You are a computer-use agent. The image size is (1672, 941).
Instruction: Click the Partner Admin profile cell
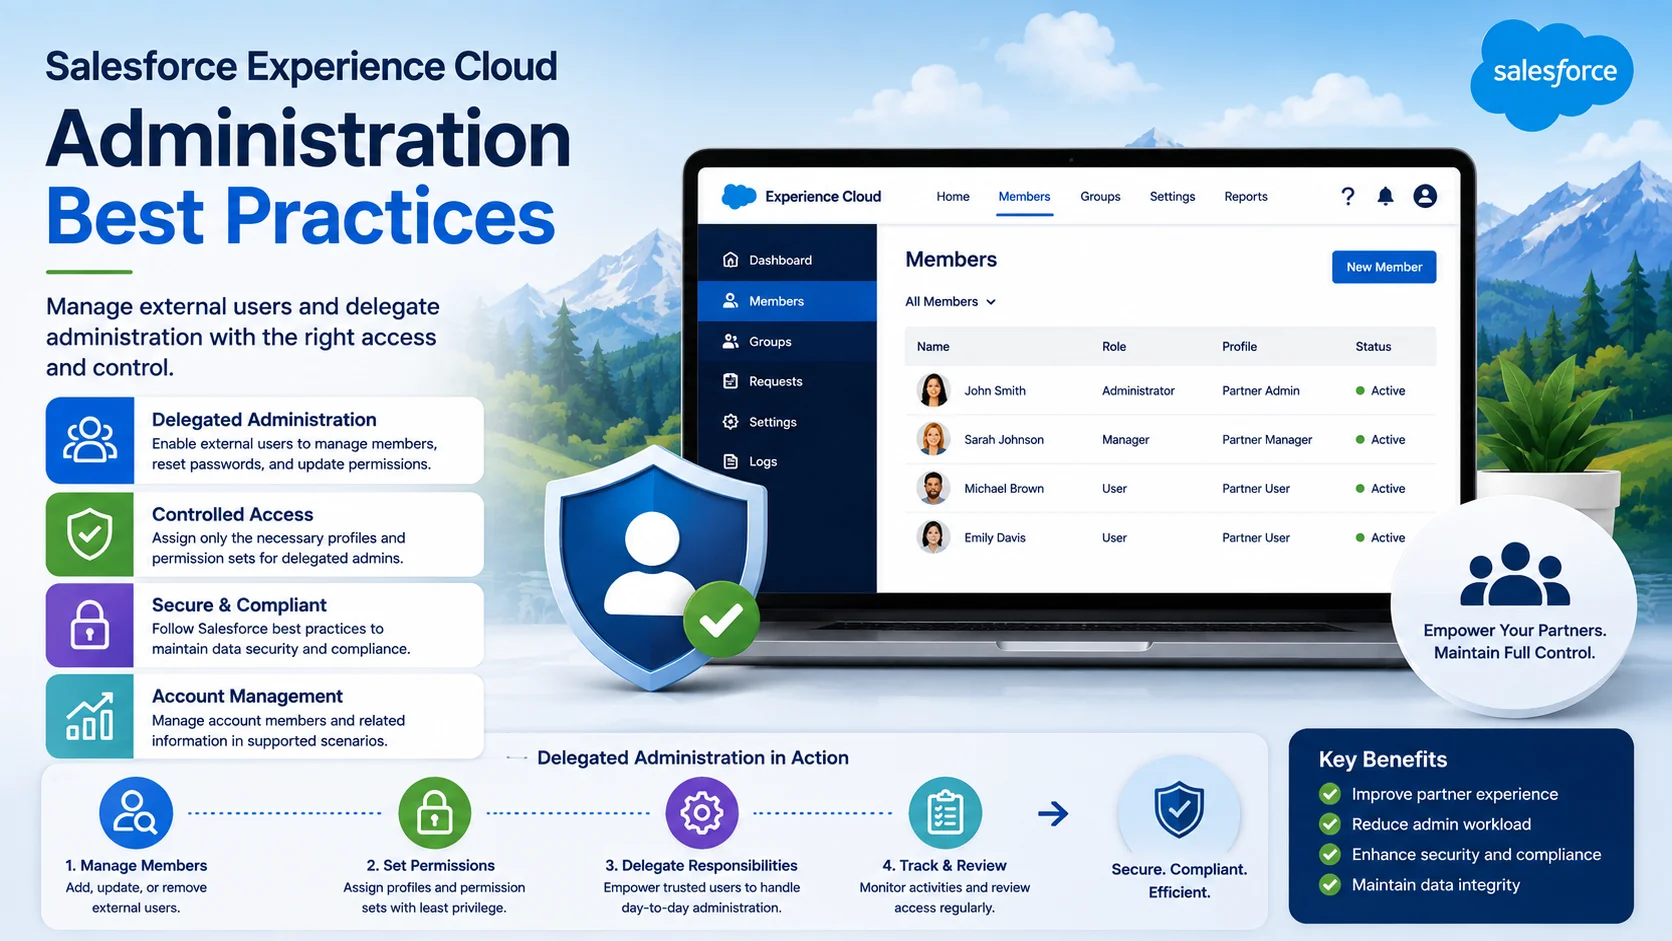tap(1261, 390)
